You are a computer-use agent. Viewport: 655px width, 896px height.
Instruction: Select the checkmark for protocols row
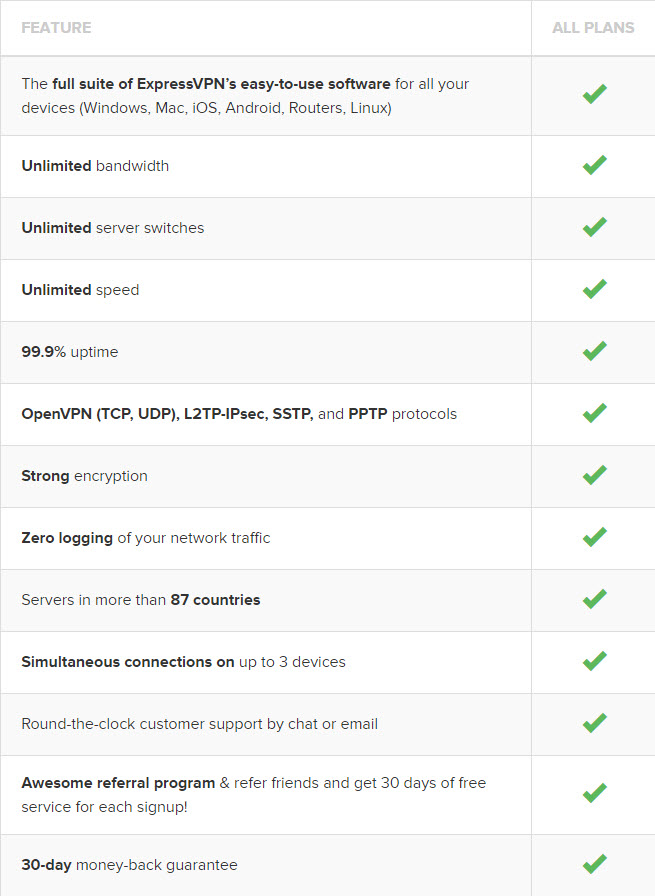pos(594,413)
